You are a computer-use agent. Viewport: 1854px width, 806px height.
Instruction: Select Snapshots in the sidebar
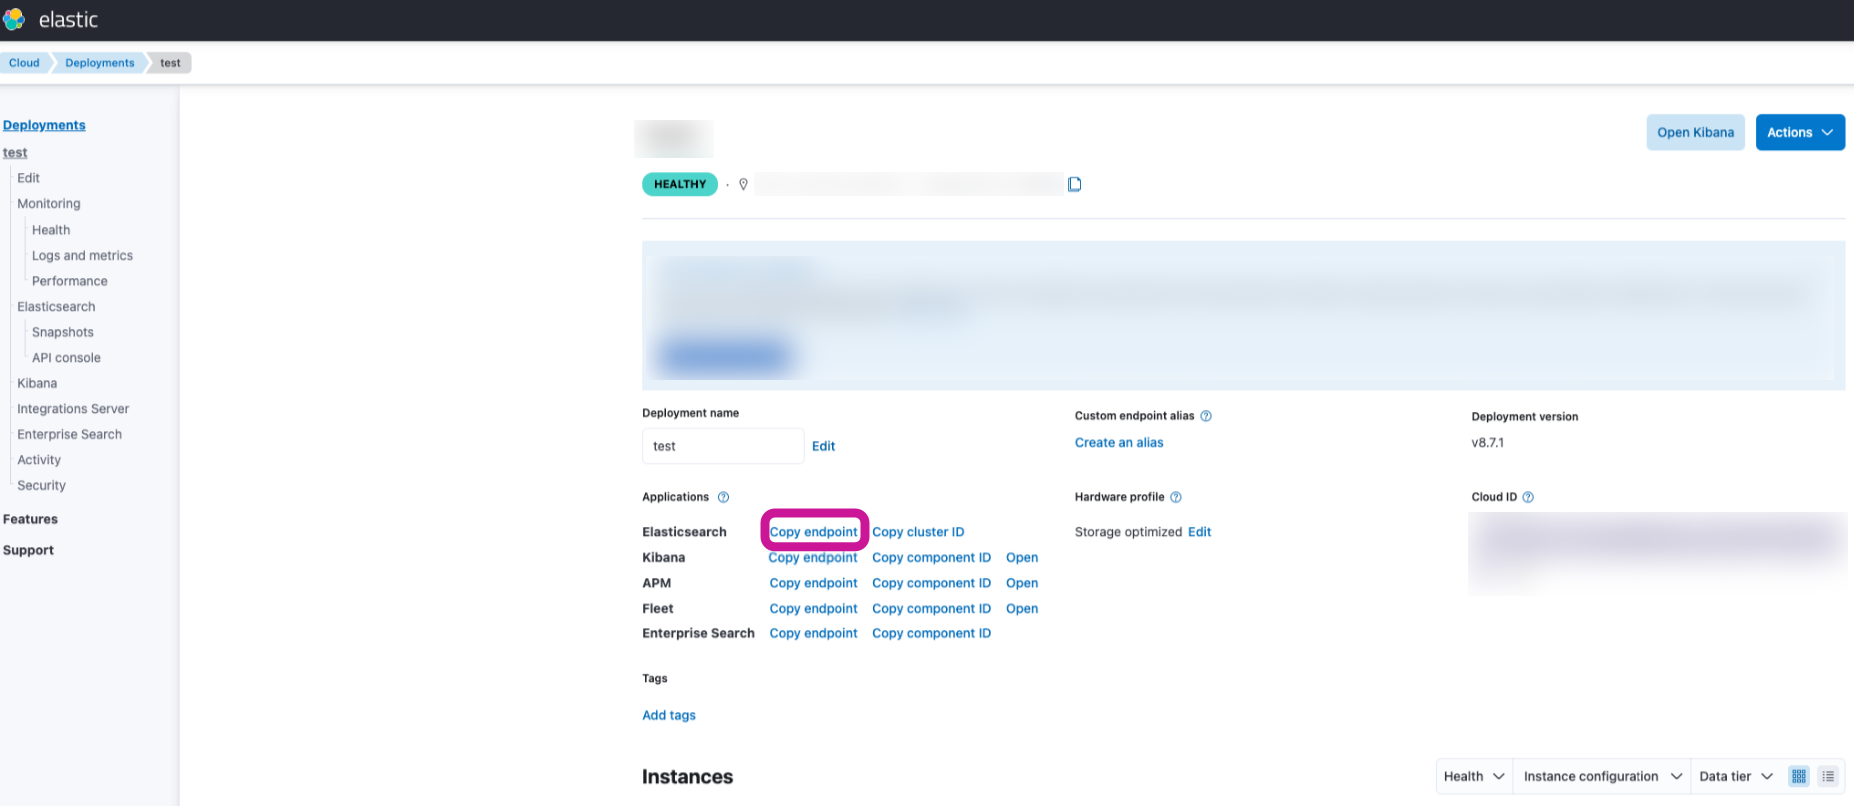[x=62, y=332]
